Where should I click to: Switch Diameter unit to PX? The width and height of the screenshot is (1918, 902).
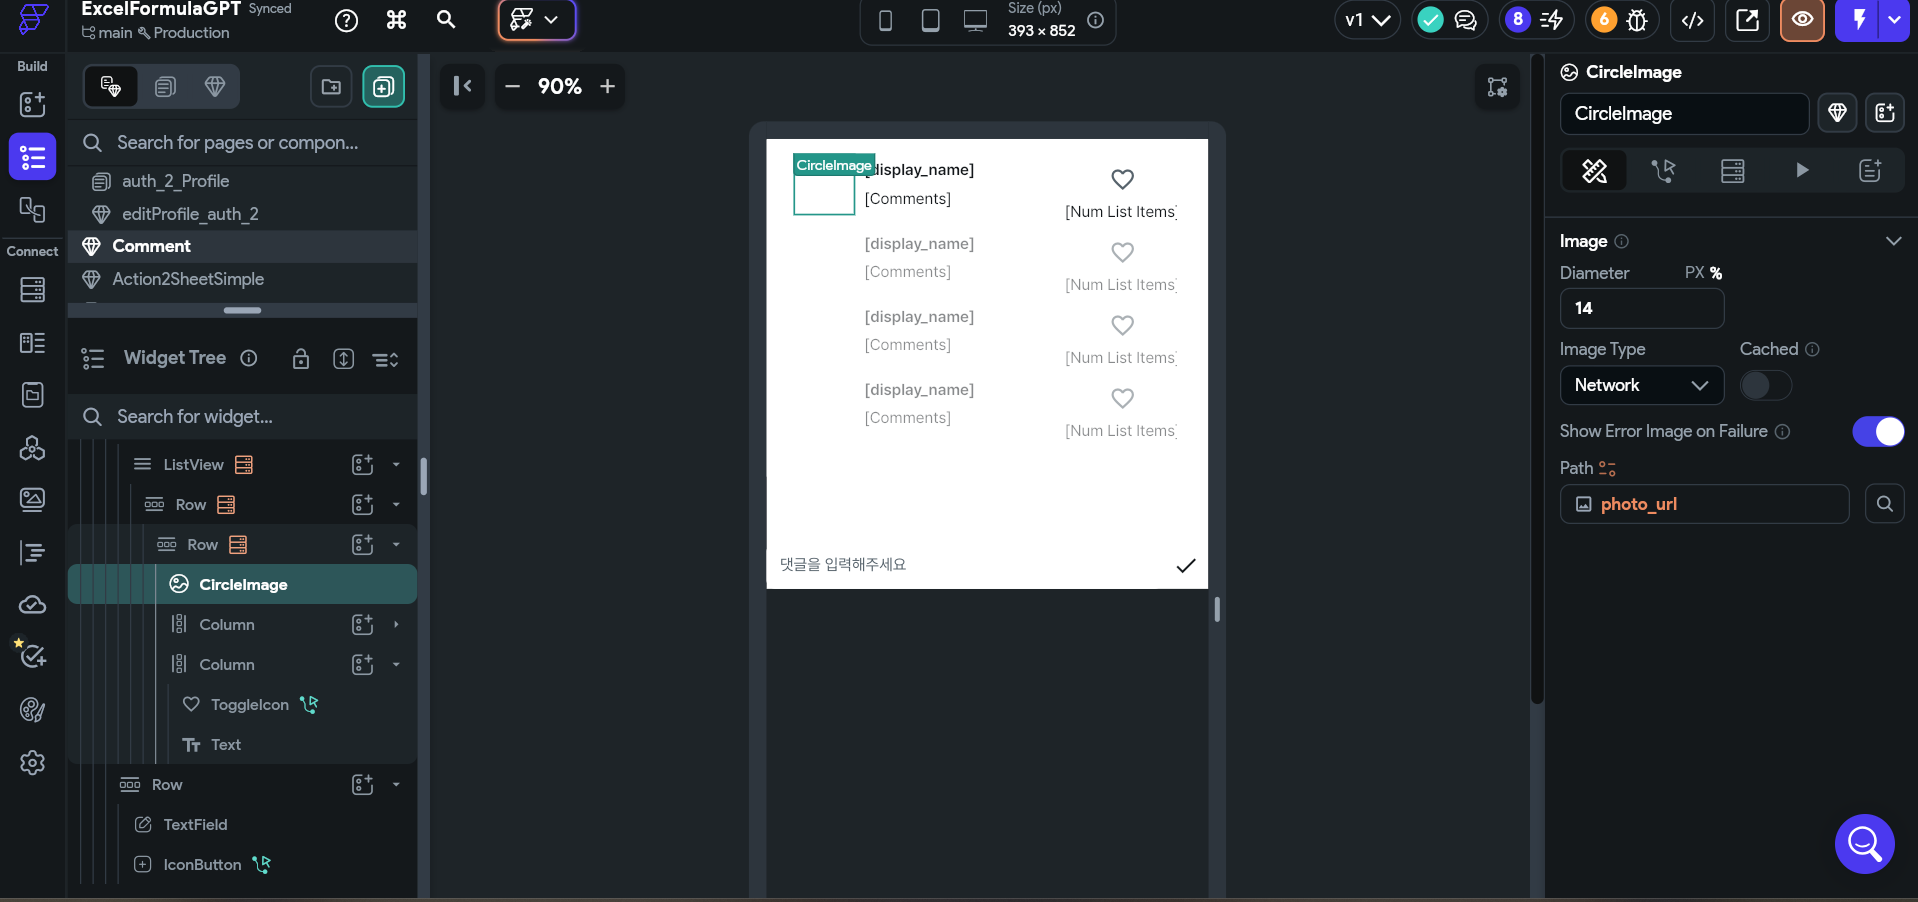[x=1694, y=272]
